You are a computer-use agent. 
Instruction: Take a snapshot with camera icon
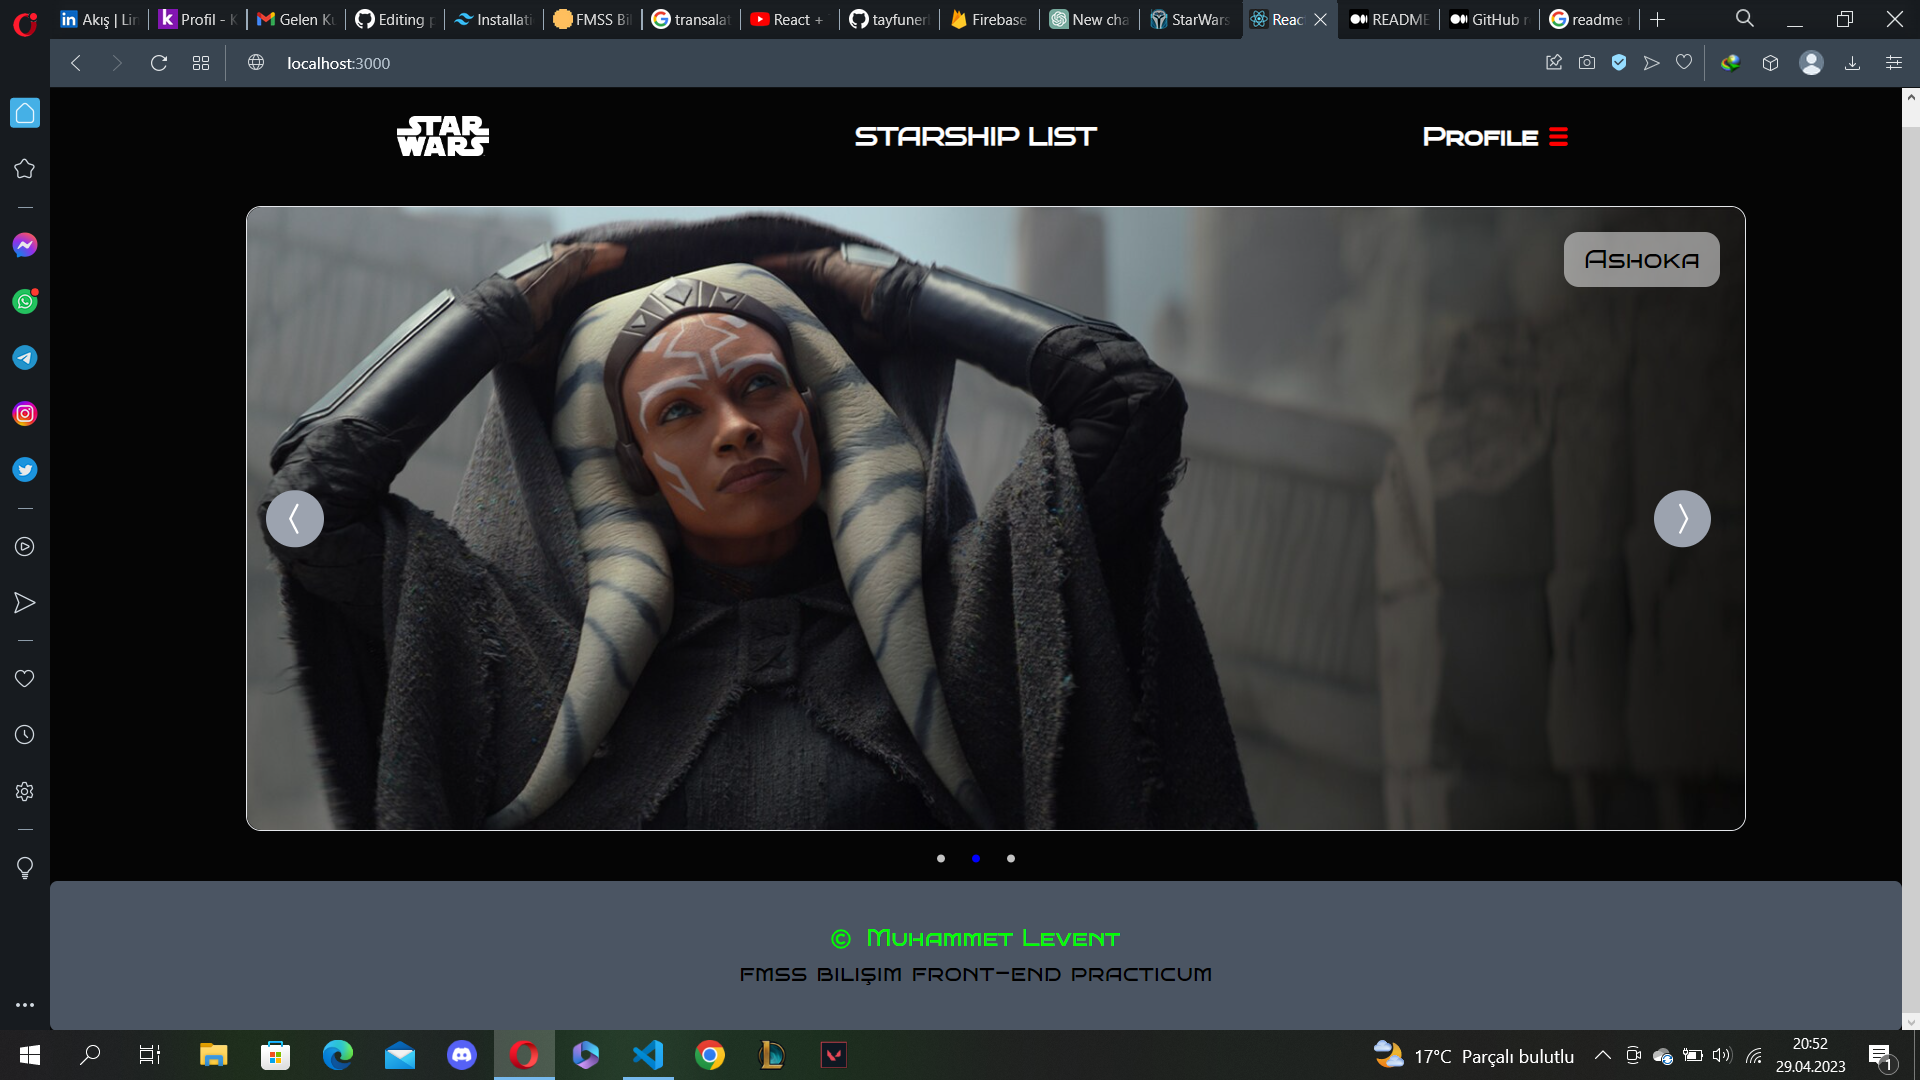(1587, 63)
